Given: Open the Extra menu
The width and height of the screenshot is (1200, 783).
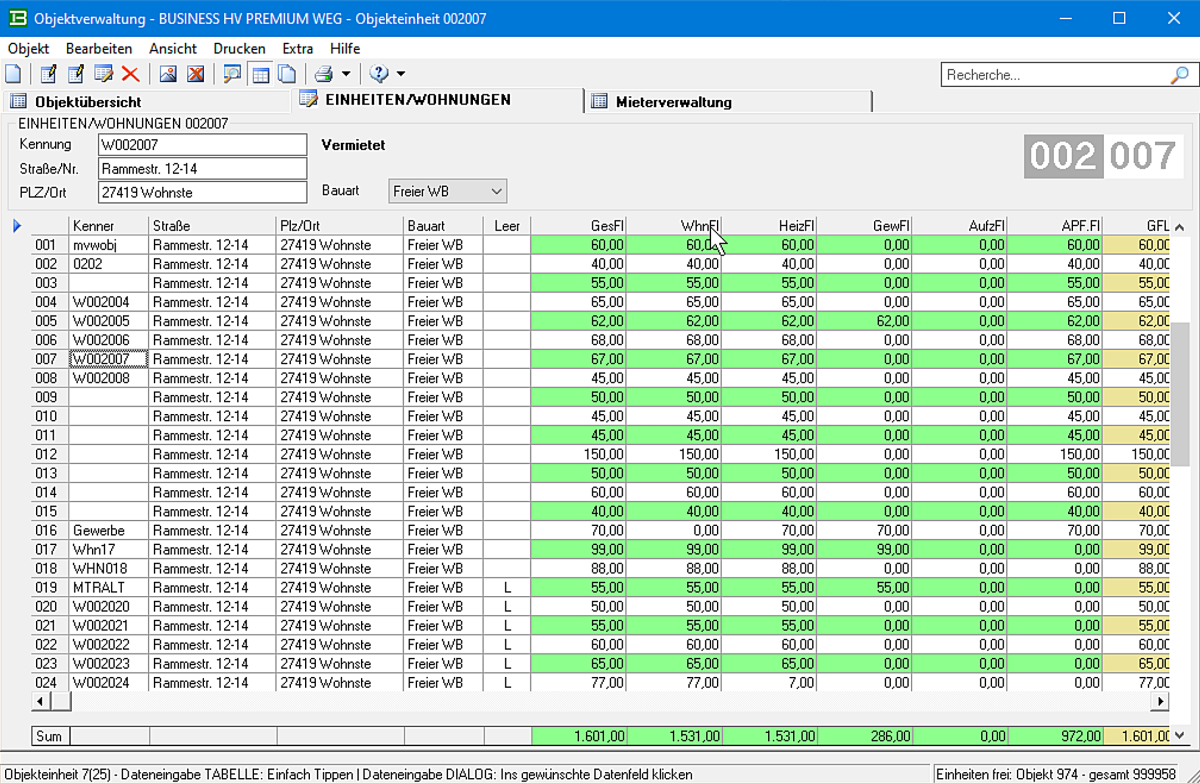Looking at the screenshot, I should tap(297, 48).
